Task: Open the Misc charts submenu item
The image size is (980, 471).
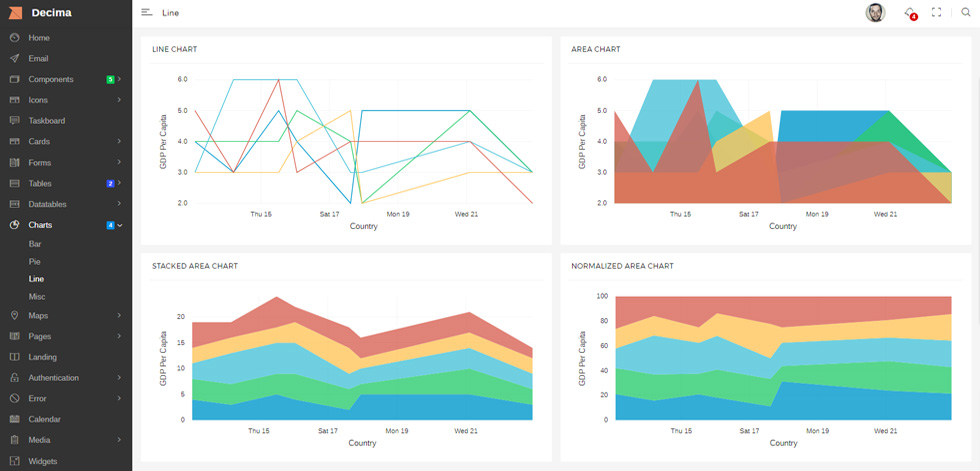Action: tap(37, 297)
